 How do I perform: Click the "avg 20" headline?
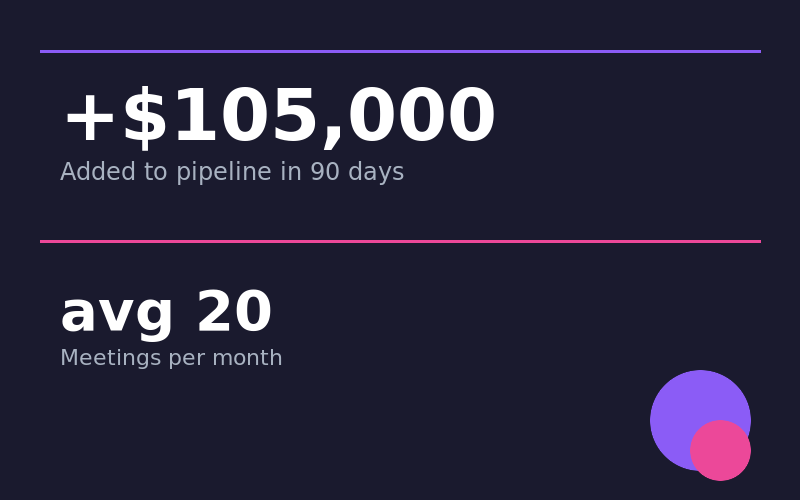tap(166, 314)
